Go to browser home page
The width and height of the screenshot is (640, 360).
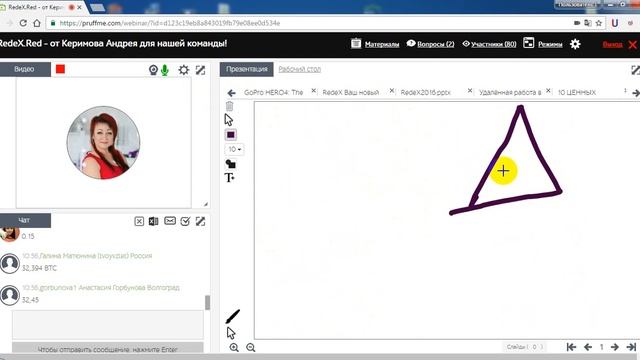37,23
